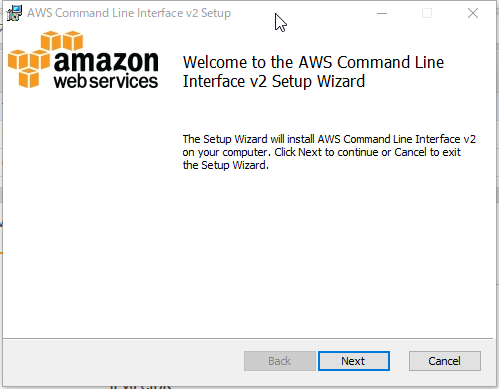Close the AWS CLI setup window
The height and width of the screenshot is (389, 499).
pos(473,13)
